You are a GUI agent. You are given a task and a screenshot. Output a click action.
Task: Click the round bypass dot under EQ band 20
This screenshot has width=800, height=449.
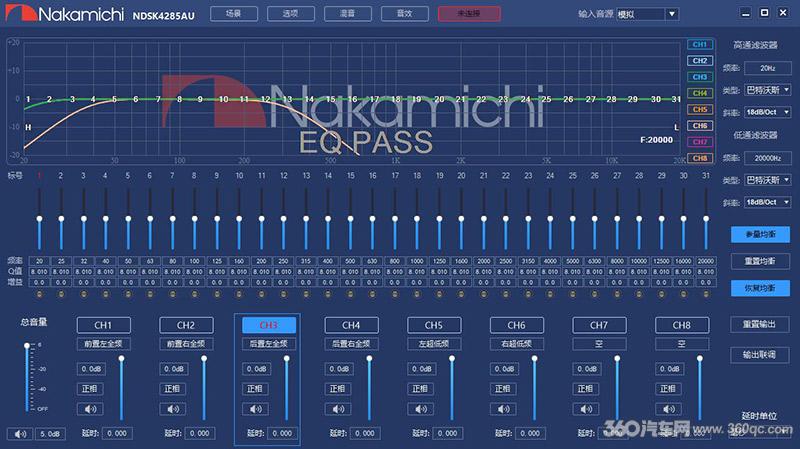coord(461,294)
